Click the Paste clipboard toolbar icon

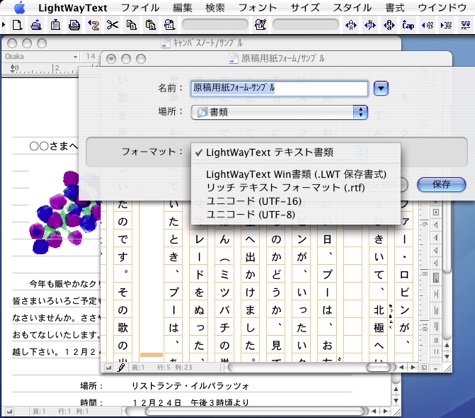[x=151, y=25]
